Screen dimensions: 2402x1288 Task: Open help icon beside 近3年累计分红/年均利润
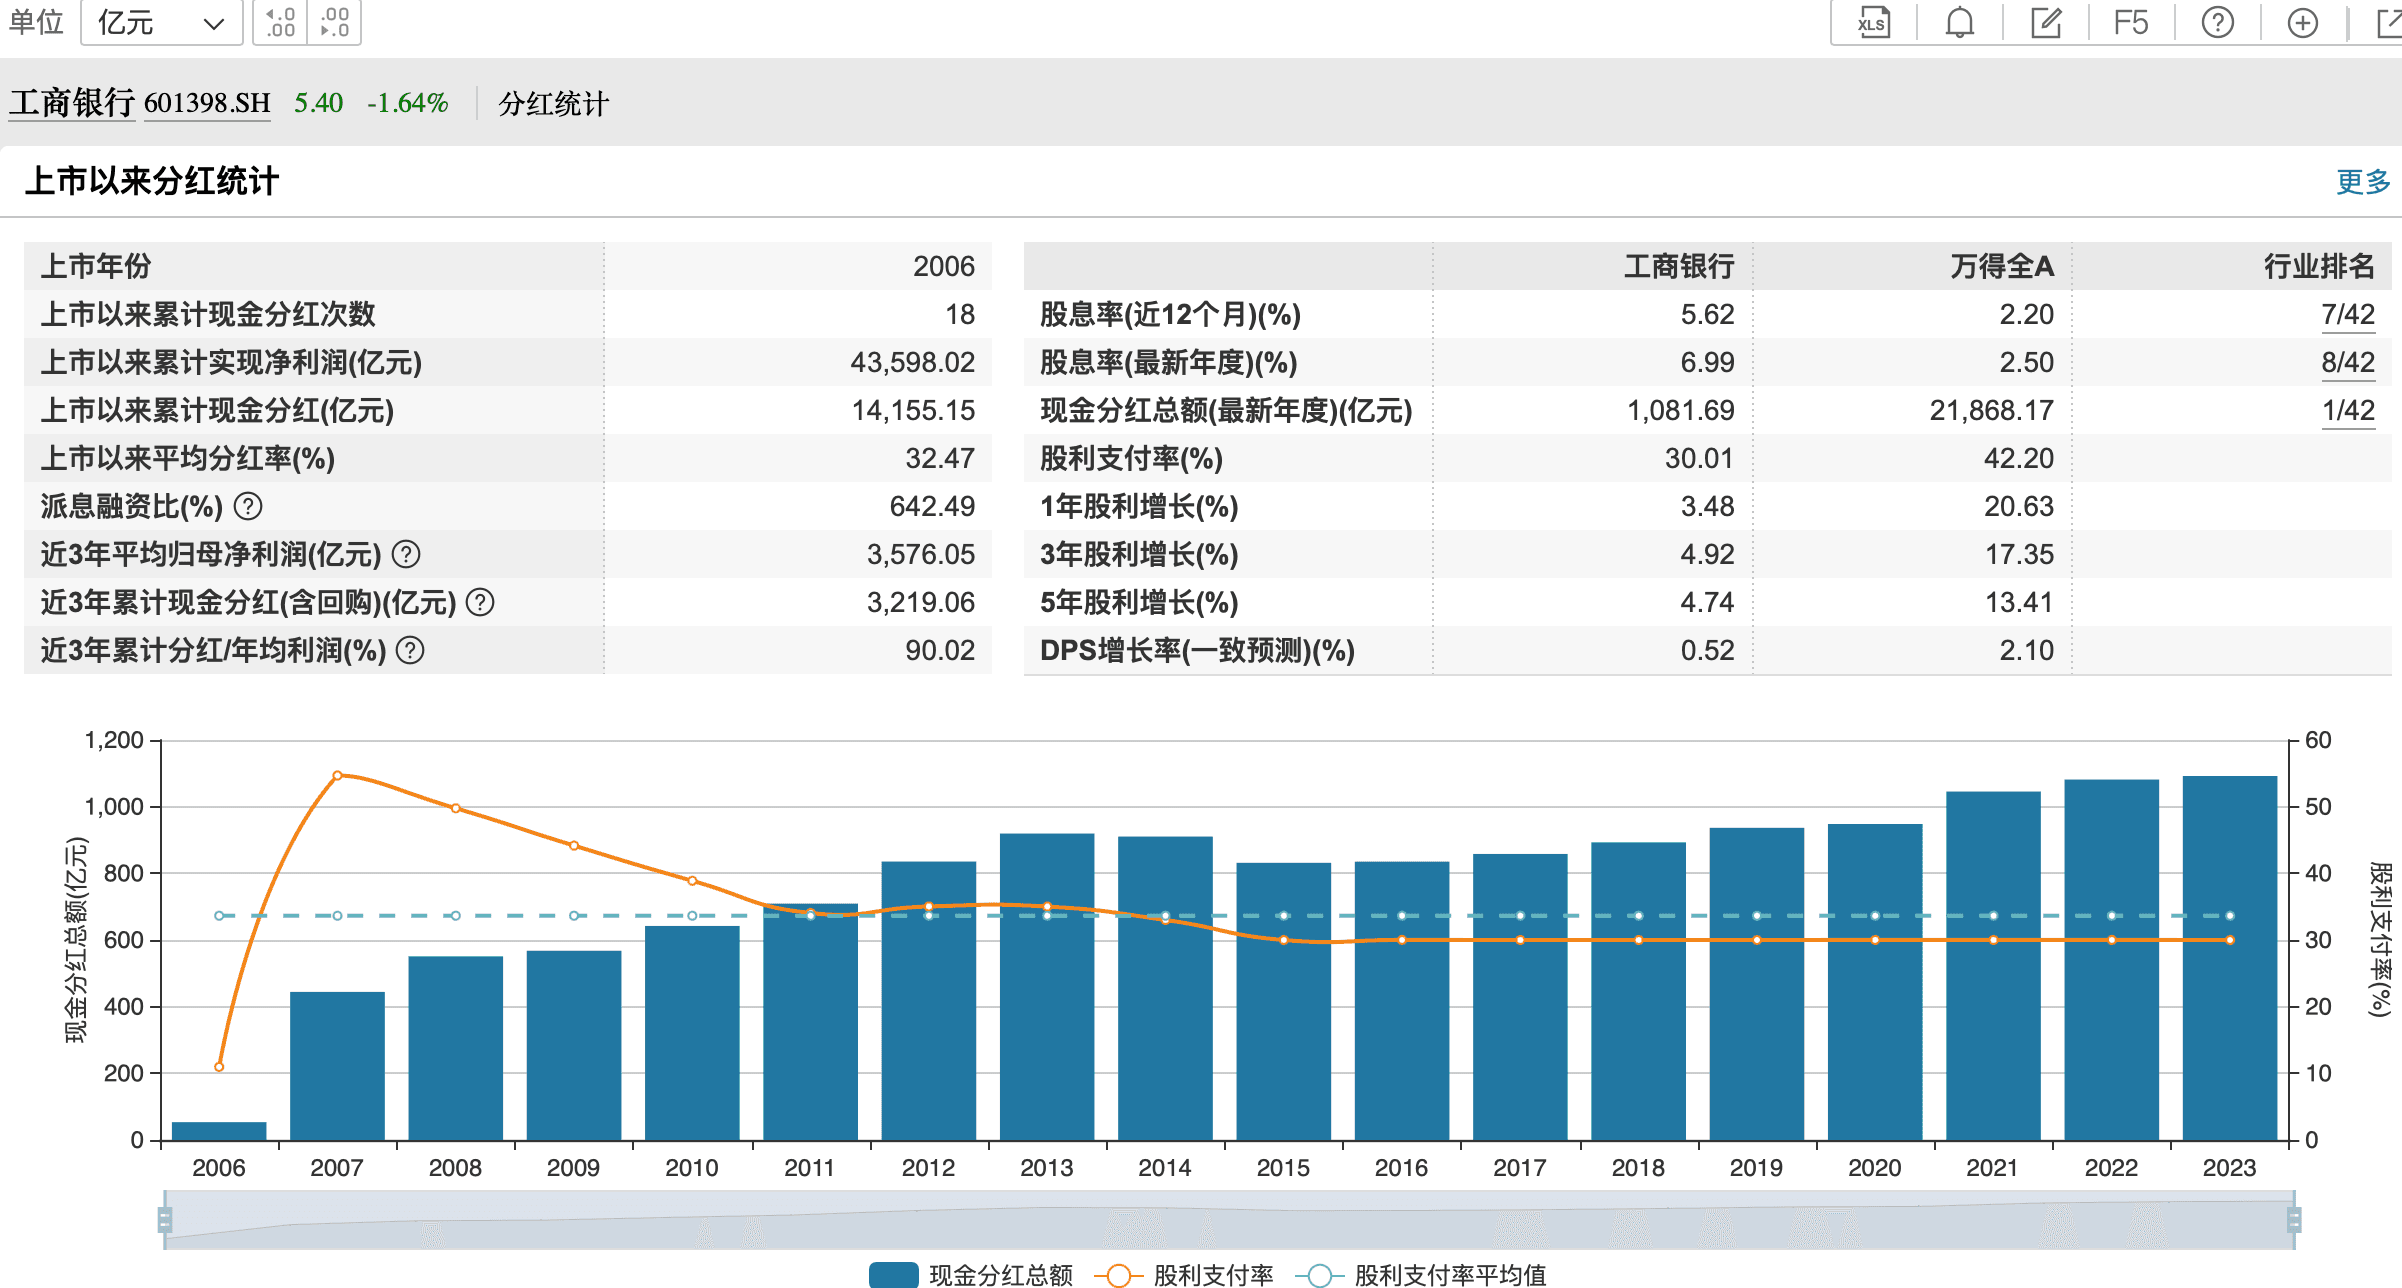coord(410,651)
